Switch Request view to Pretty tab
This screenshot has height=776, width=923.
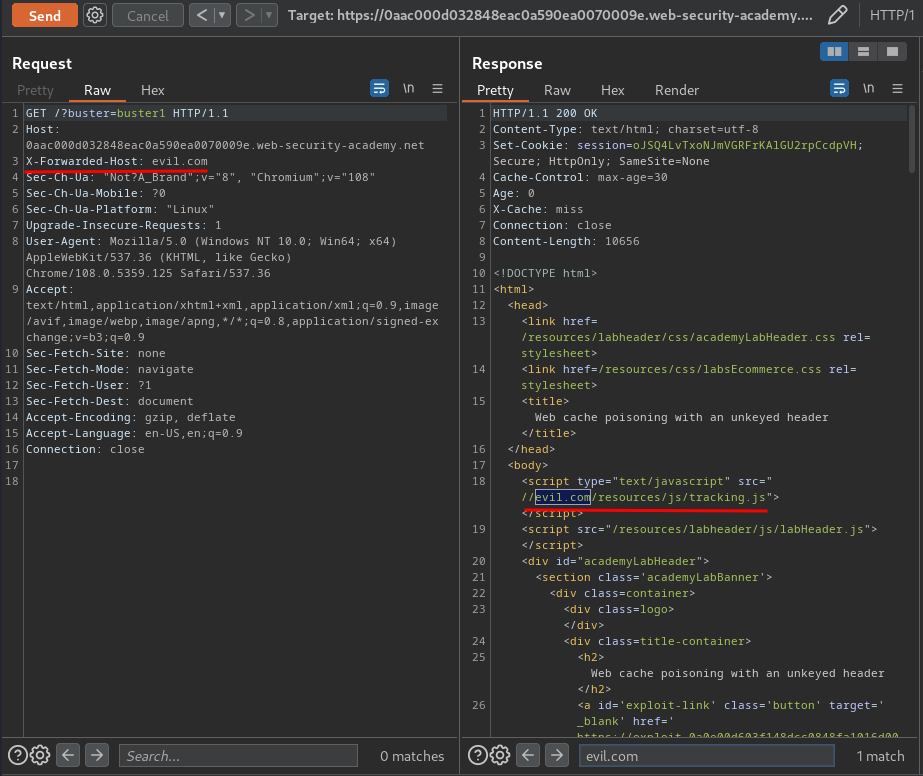(x=35, y=90)
